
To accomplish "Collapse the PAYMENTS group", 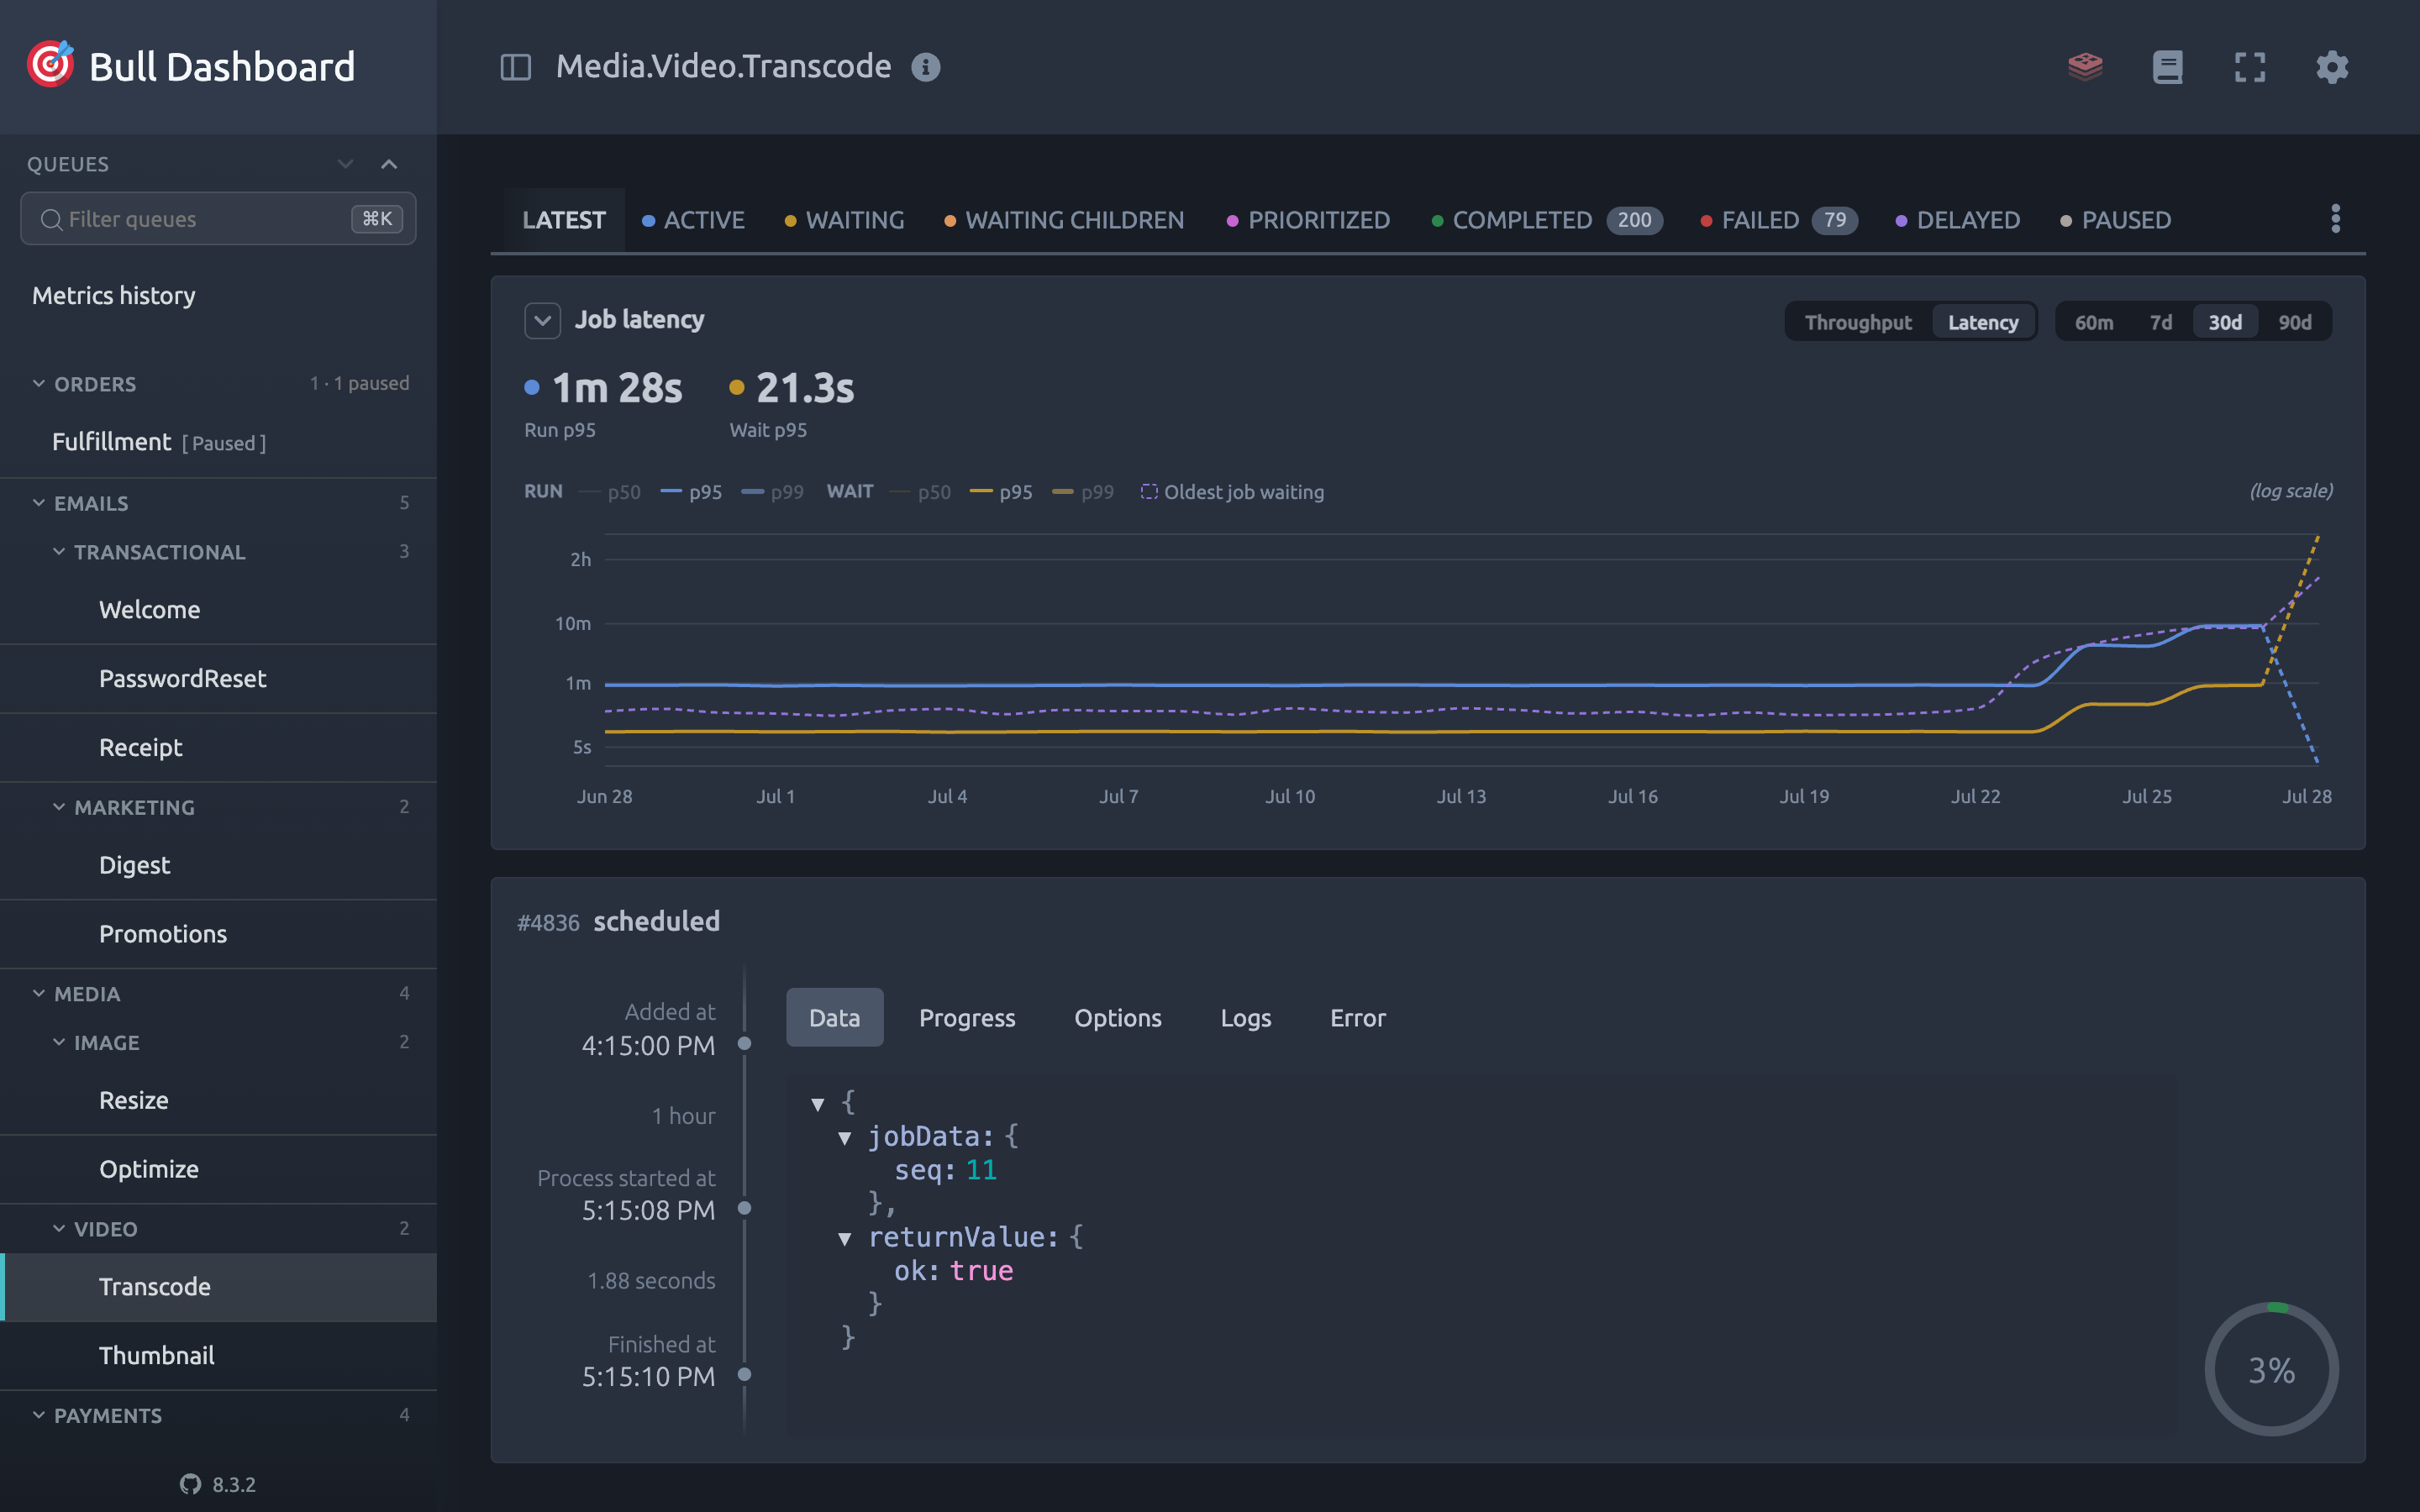I will tap(39, 1415).
